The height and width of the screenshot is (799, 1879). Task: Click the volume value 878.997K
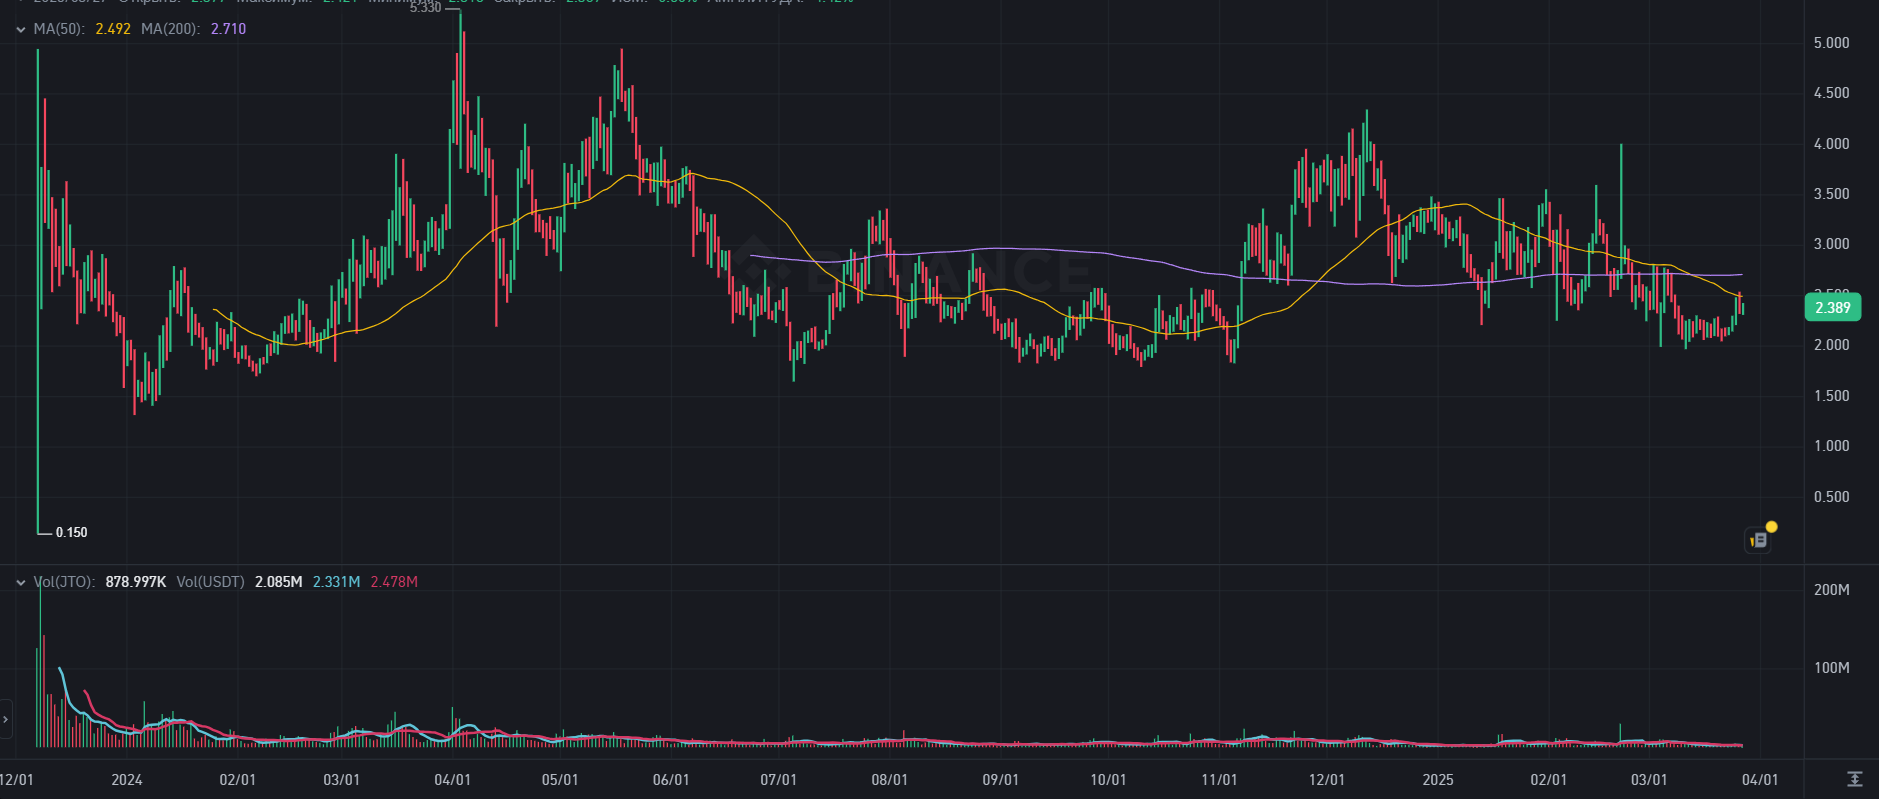135,582
